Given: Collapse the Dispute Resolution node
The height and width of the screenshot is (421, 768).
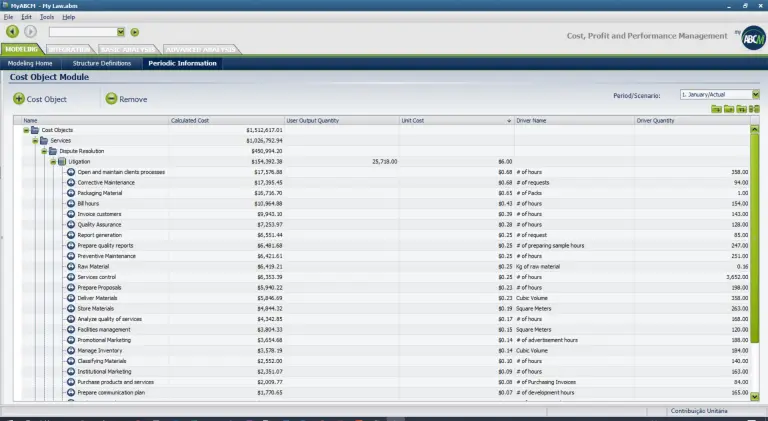Looking at the screenshot, I should 42,151.
